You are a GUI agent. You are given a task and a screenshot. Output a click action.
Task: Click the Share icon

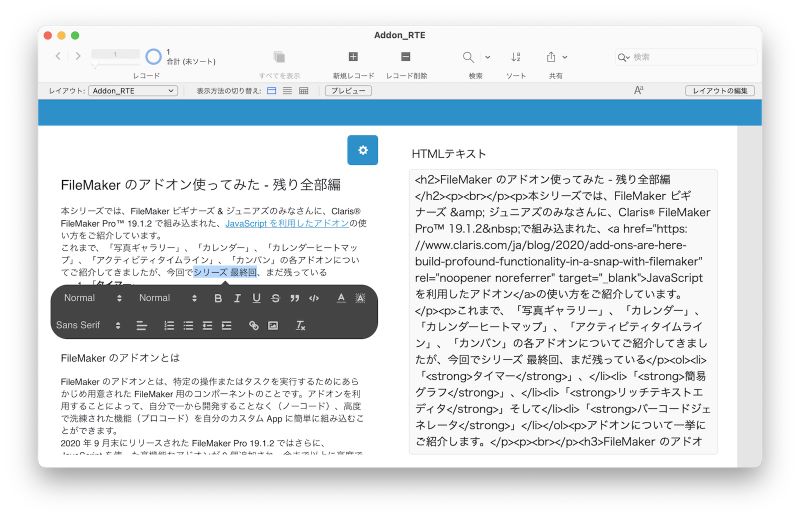pyautogui.click(x=551, y=57)
